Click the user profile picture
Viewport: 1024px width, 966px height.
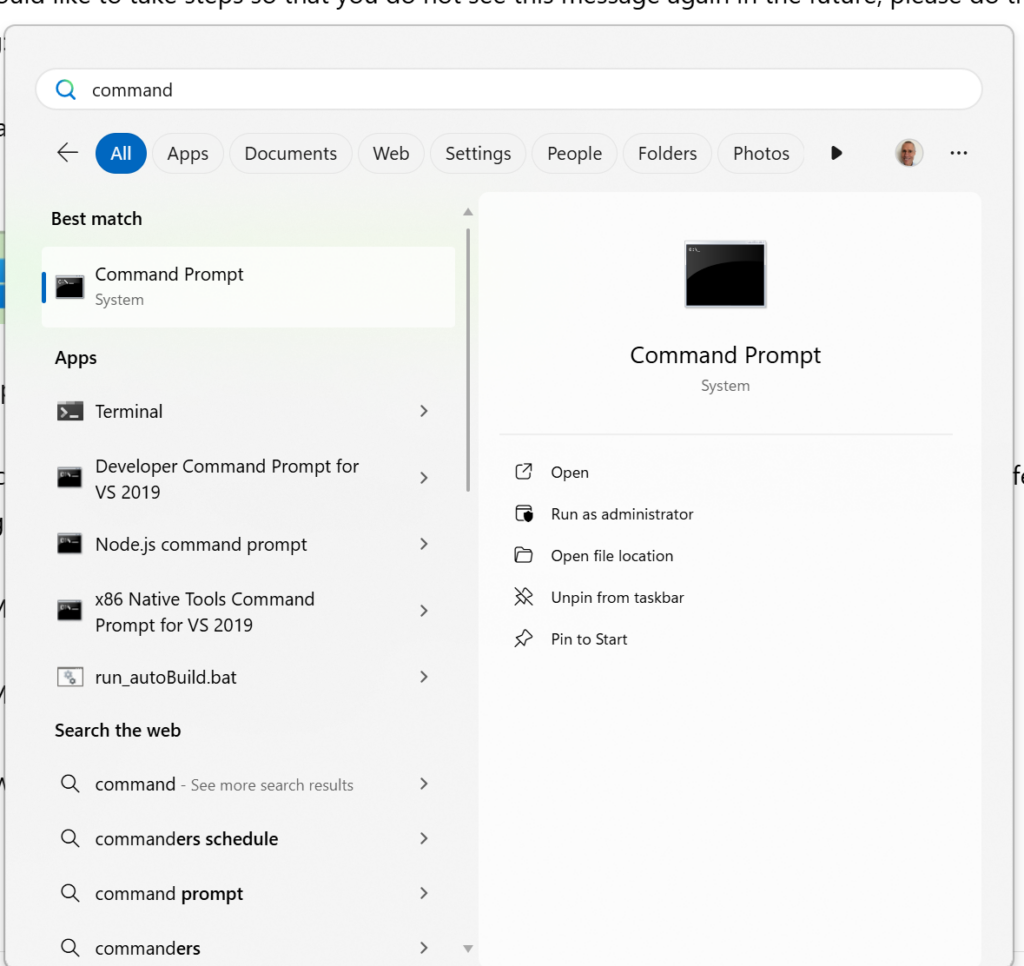(x=908, y=153)
